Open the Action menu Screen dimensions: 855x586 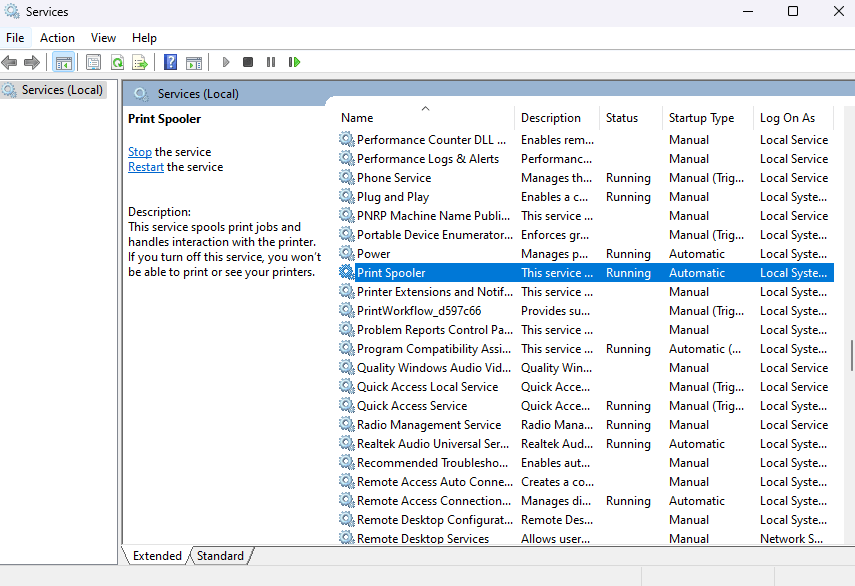point(57,38)
